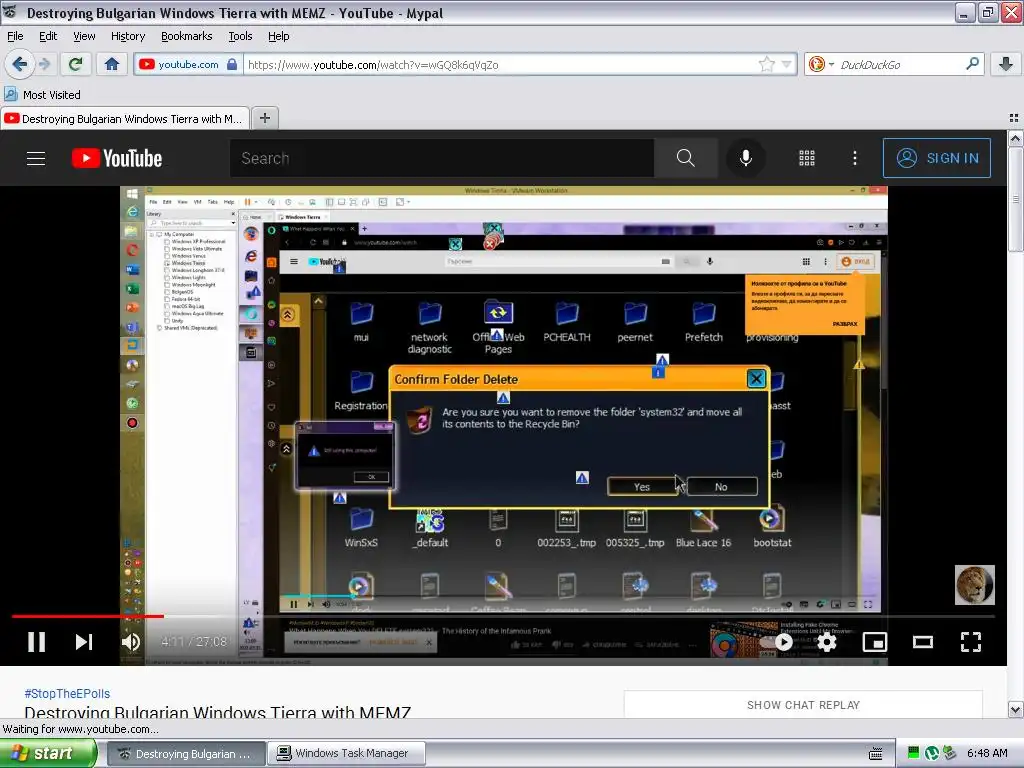Mute the video with the speaker icon
1024x768 pixels.
click(x=131, y=642)
